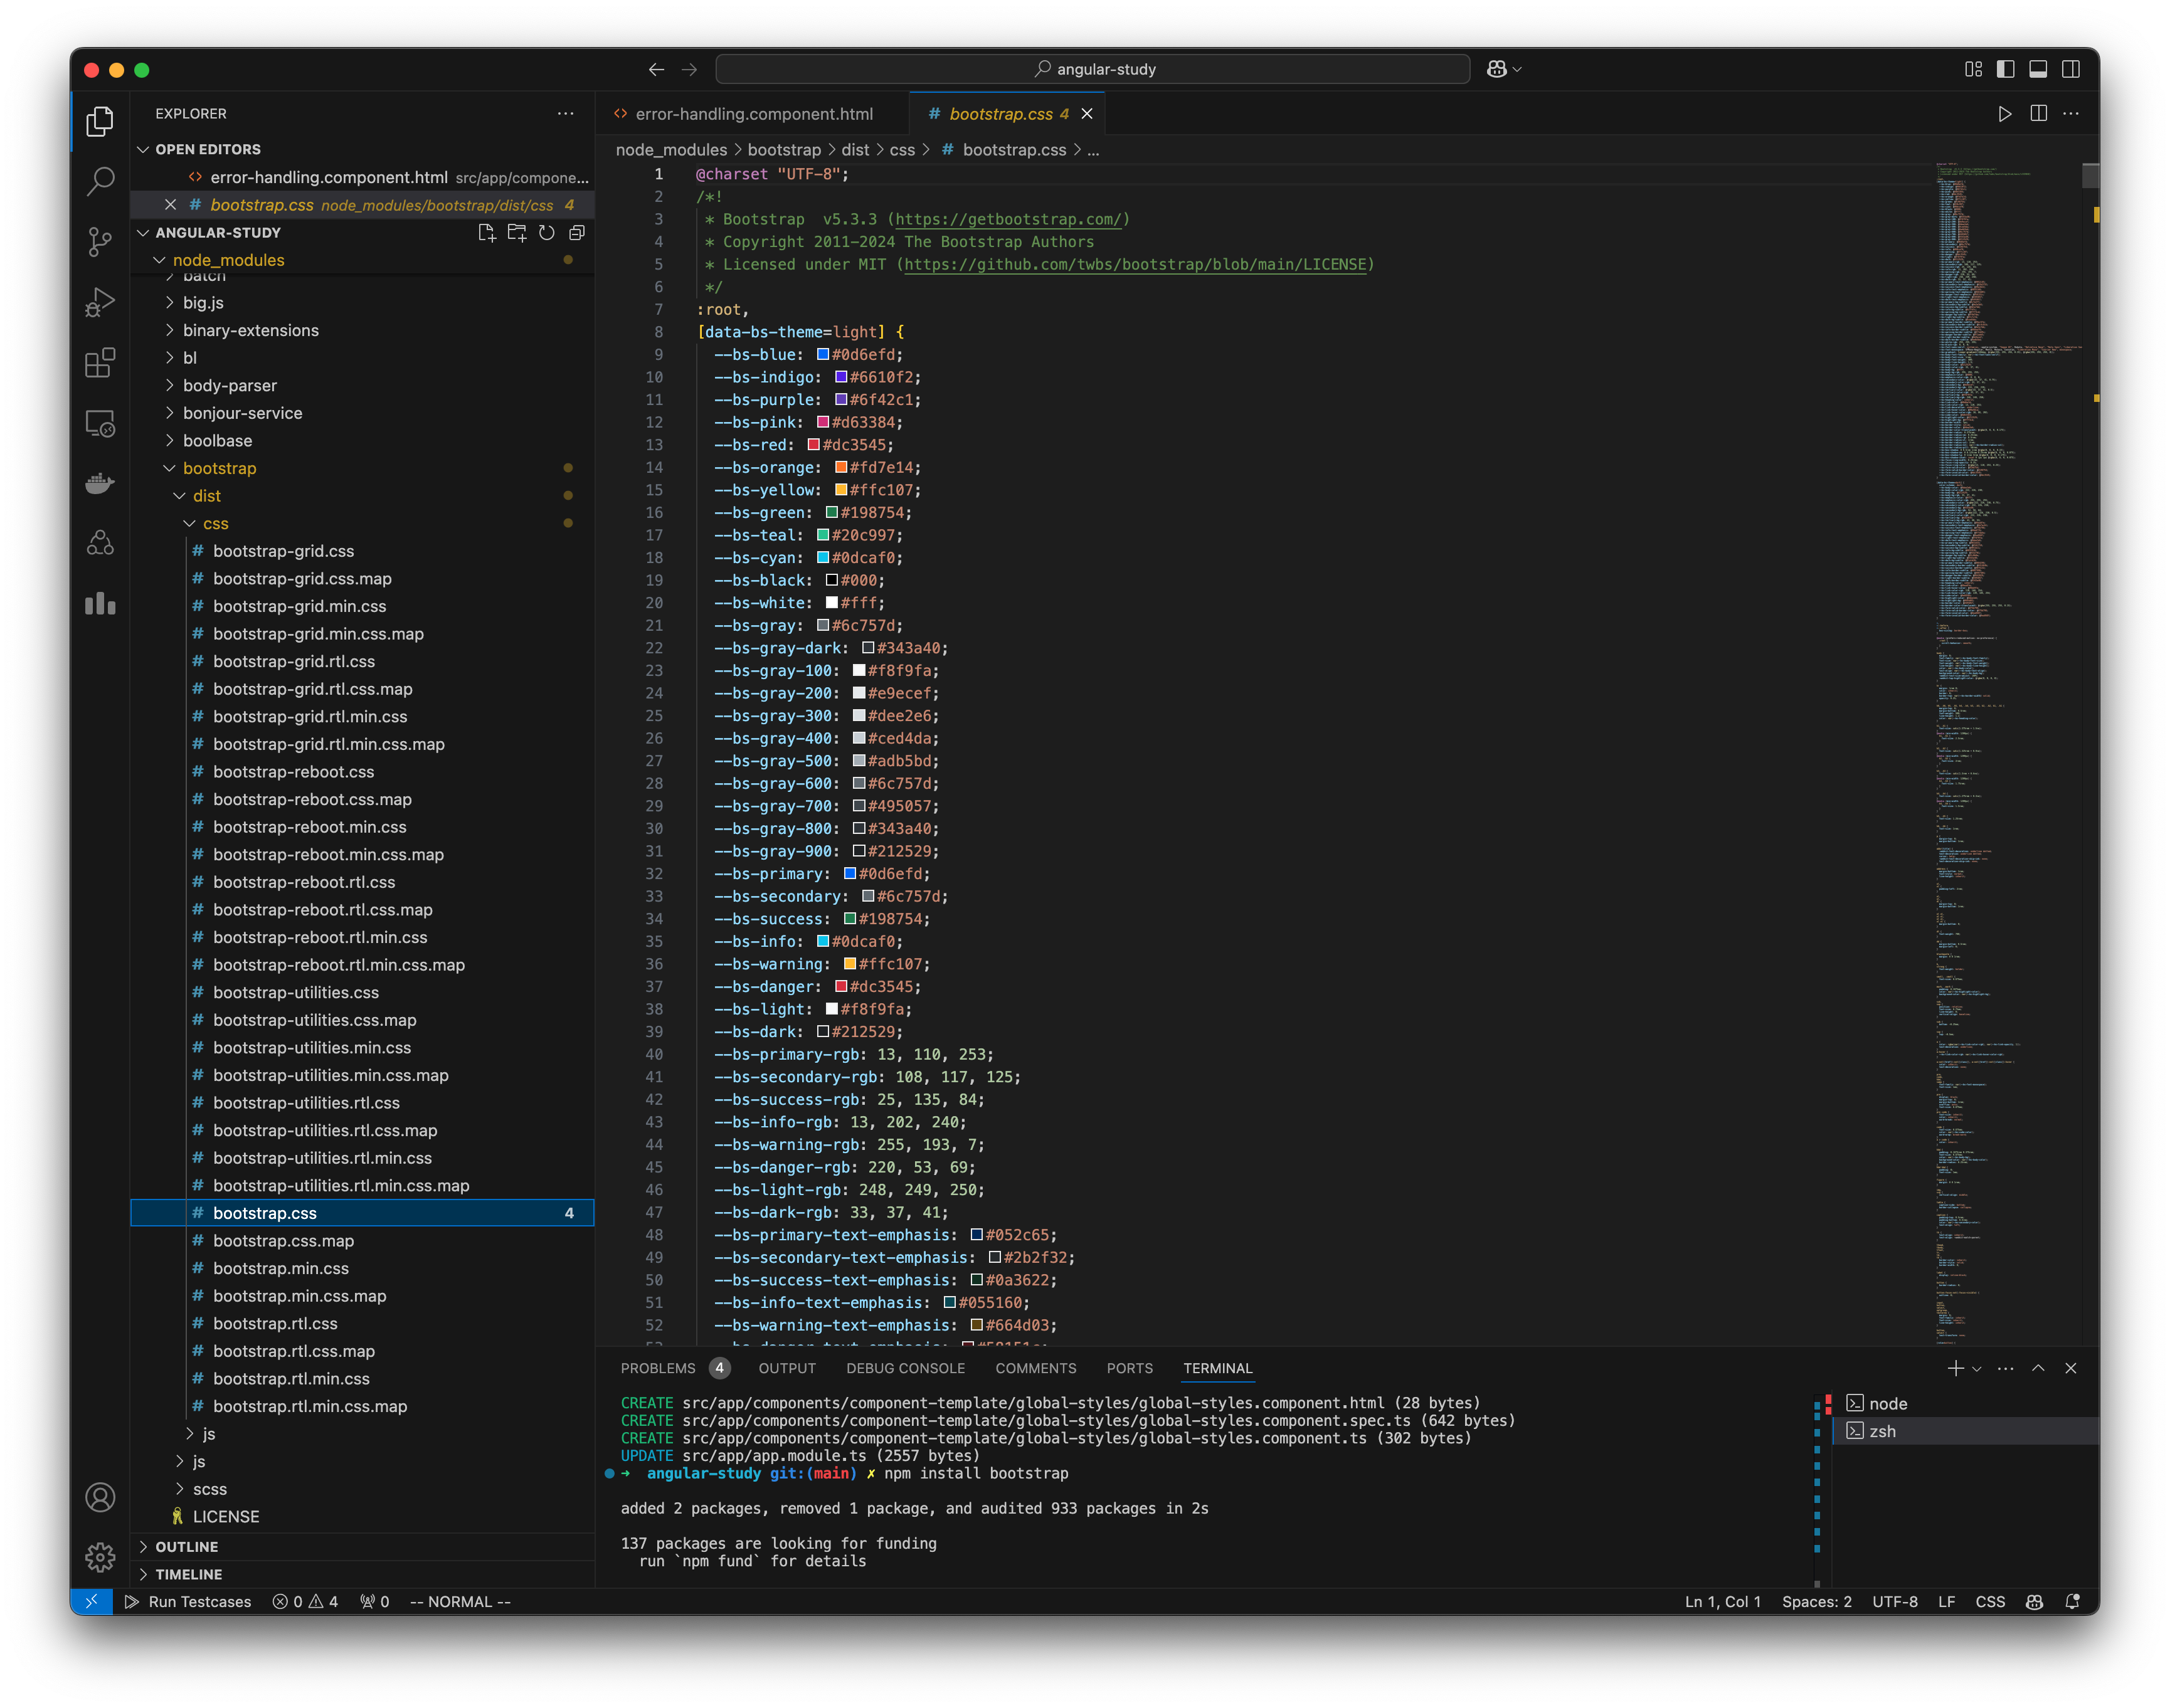Click the --bs-blue color swatch
The height and width of the screenshot is (1708, 2170).
click(821, 354)
